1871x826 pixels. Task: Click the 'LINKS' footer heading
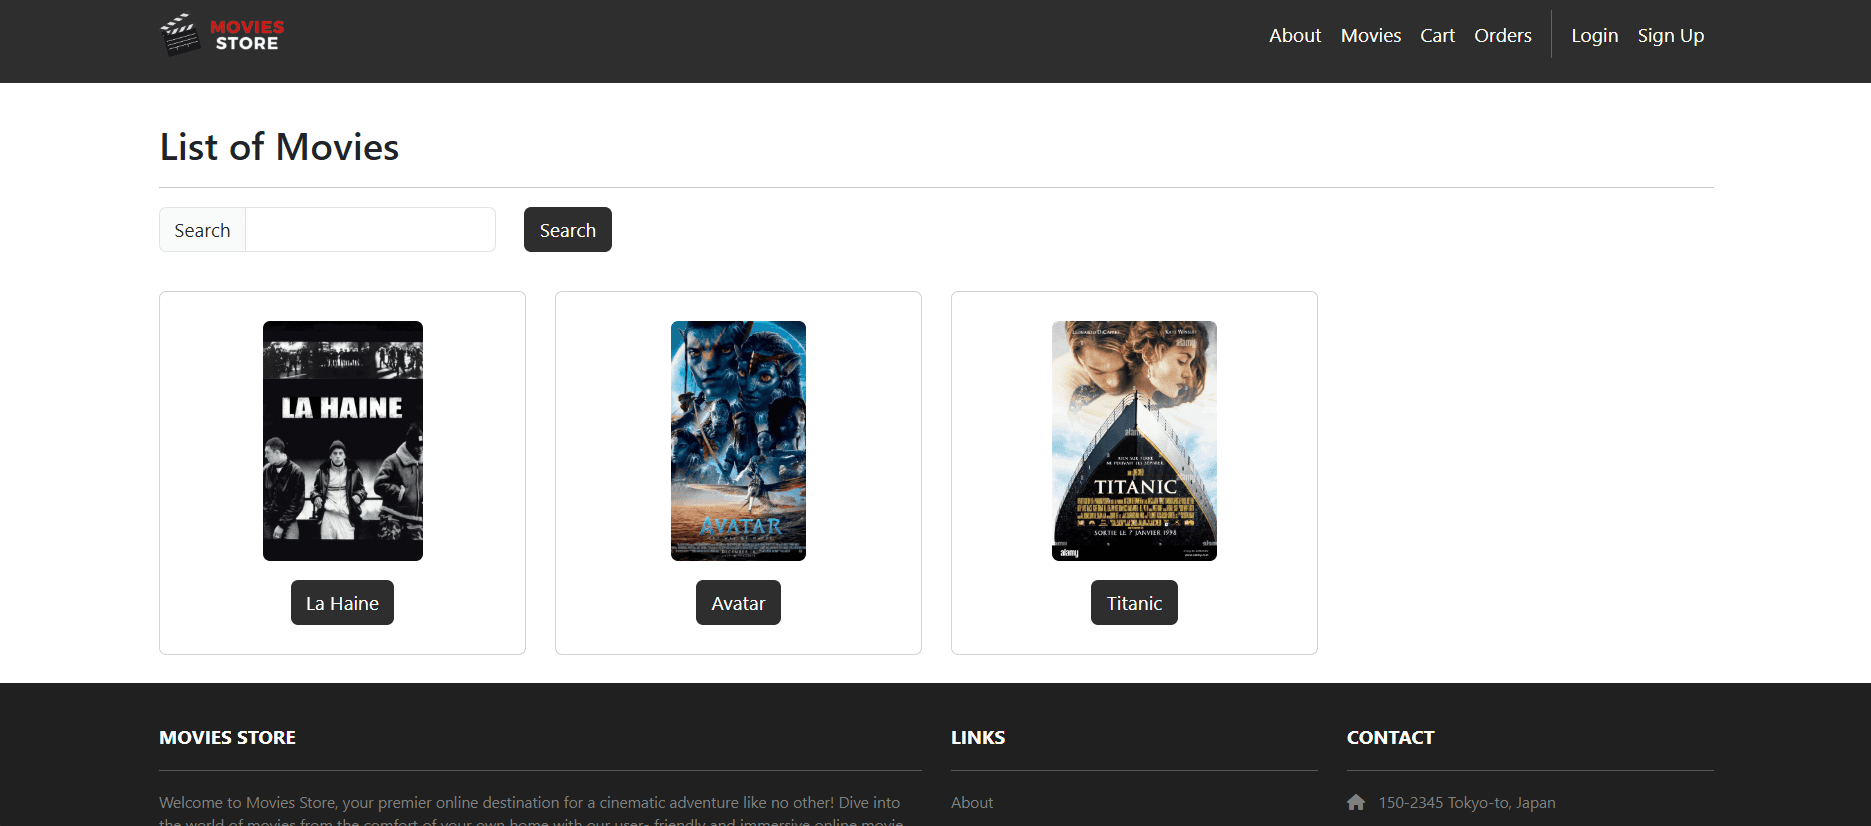(978, 737)
